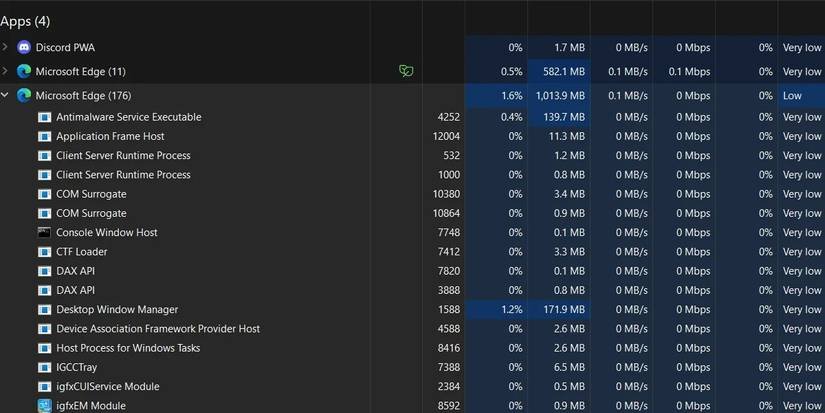Click the green efficiency mode leaf icon
Image resolution: width=825 pixels, height=413 pixels.
(x=406, y=71)
